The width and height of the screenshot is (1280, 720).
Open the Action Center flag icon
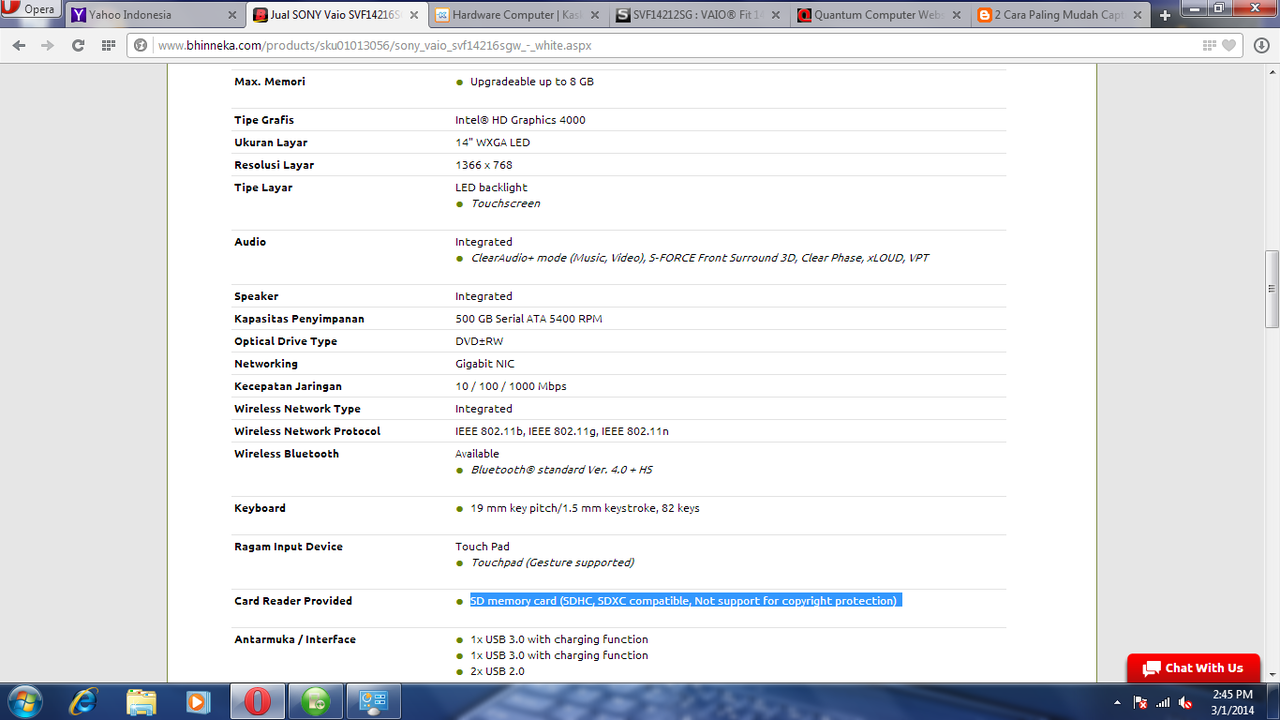click(x=1140, y=702)
